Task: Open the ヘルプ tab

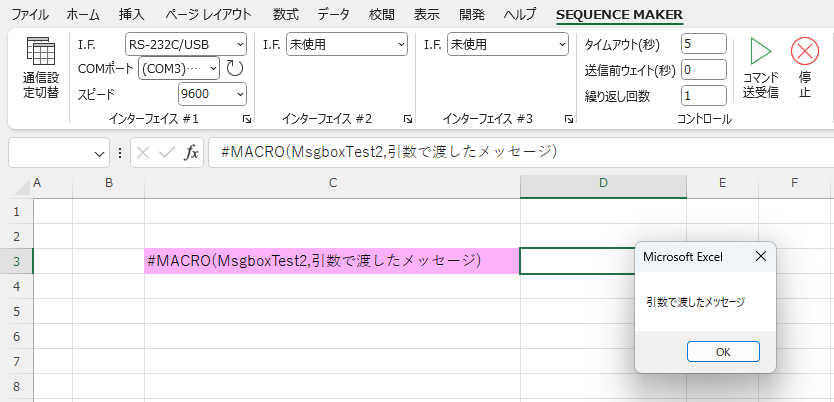Action: point(520,14)
